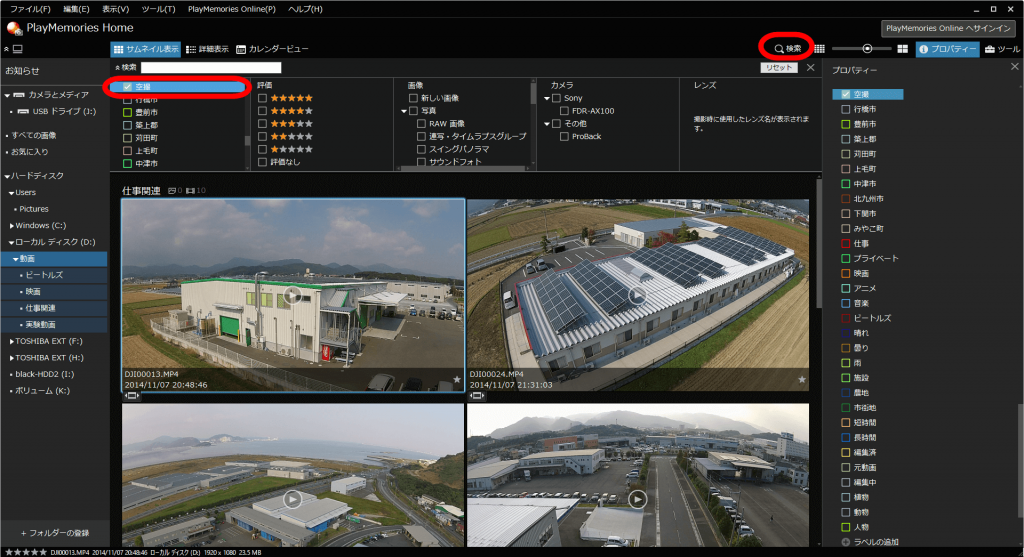1024x557 pixels.
Task: Open the ヘルプ(H) menu
Action: (x=306, y=9)
